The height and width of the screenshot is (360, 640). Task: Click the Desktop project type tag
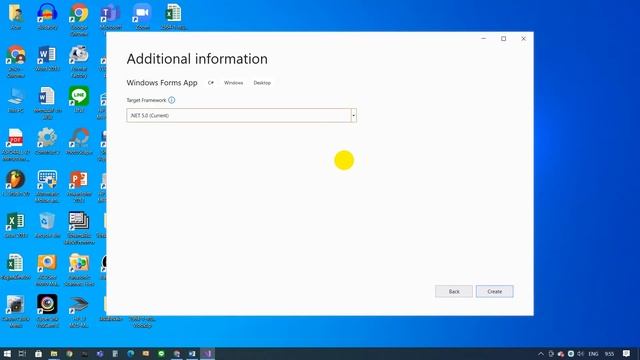tap(262, 83)
